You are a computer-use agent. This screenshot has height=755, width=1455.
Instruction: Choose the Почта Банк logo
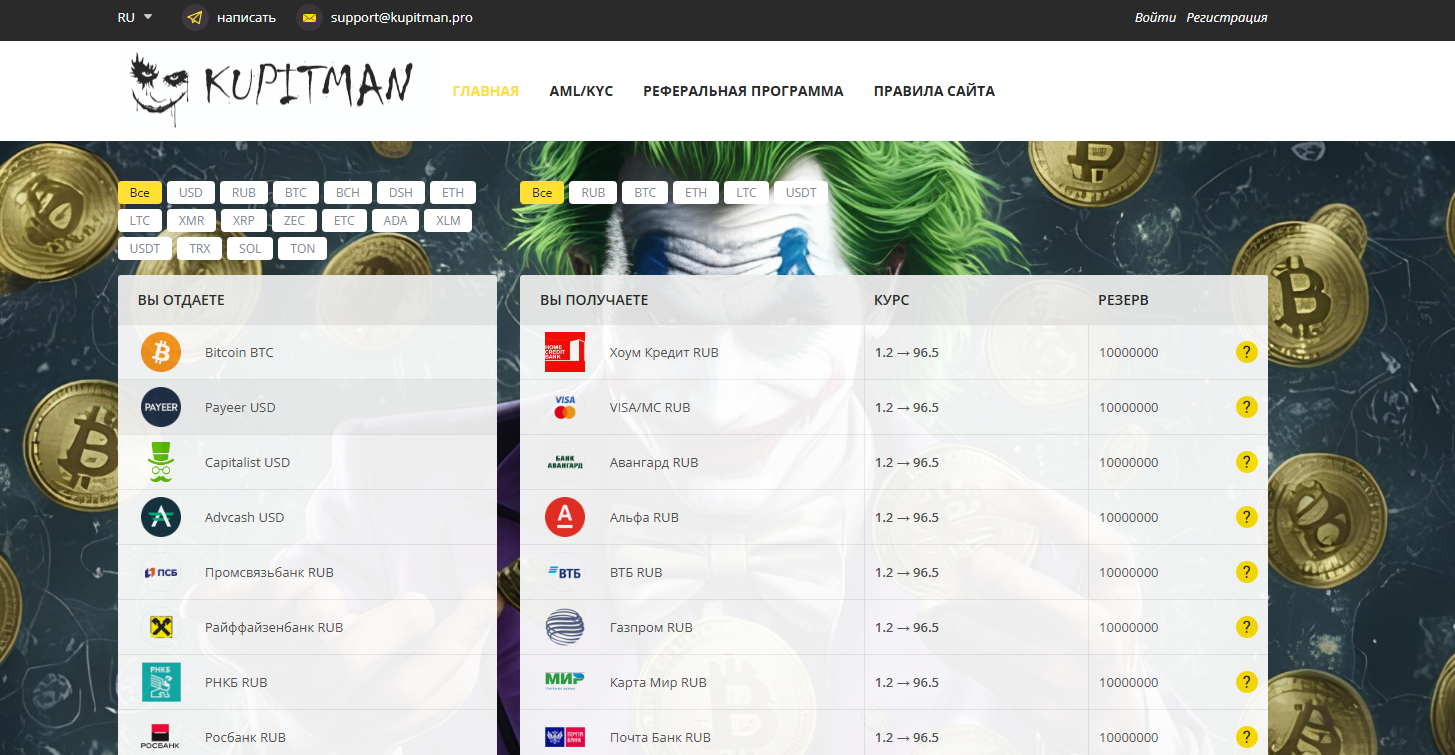point(565,737)
